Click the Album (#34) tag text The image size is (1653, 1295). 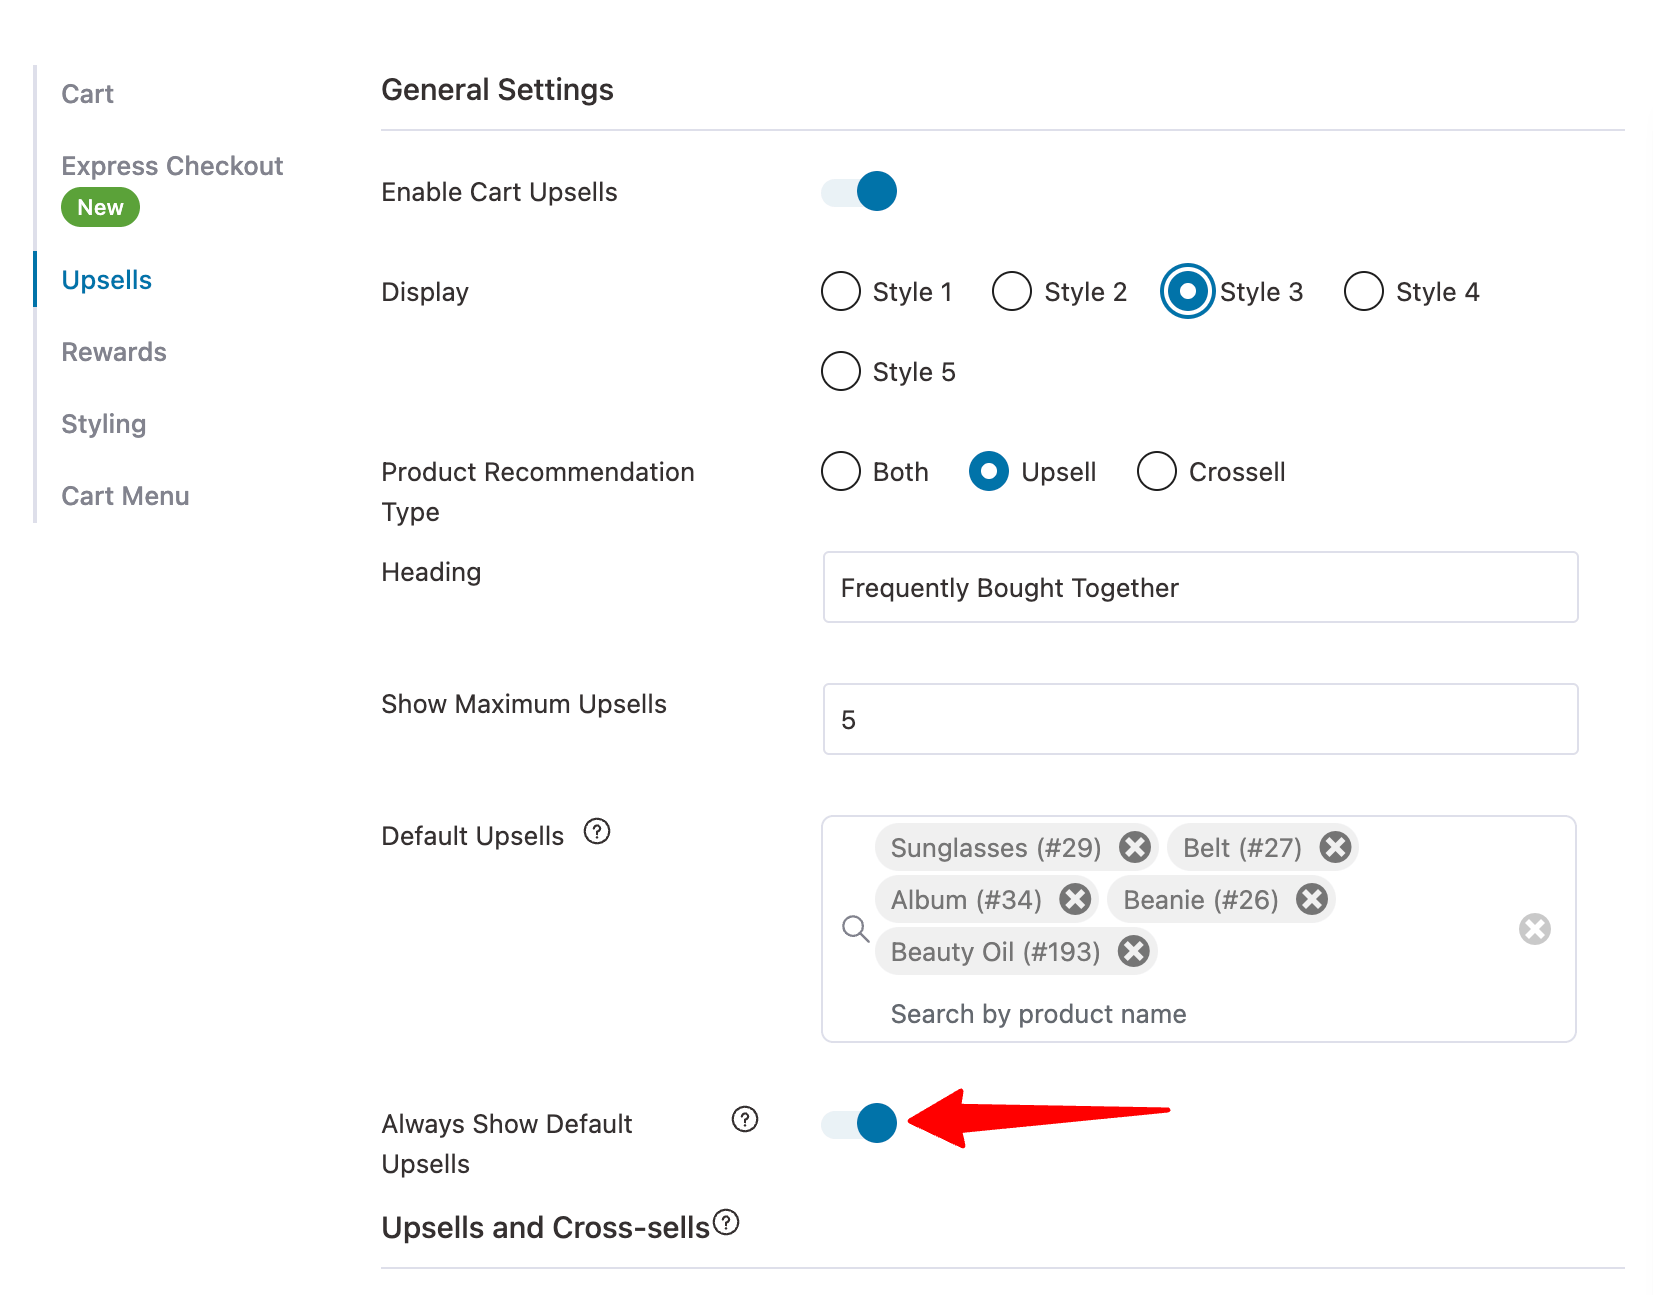966,900
